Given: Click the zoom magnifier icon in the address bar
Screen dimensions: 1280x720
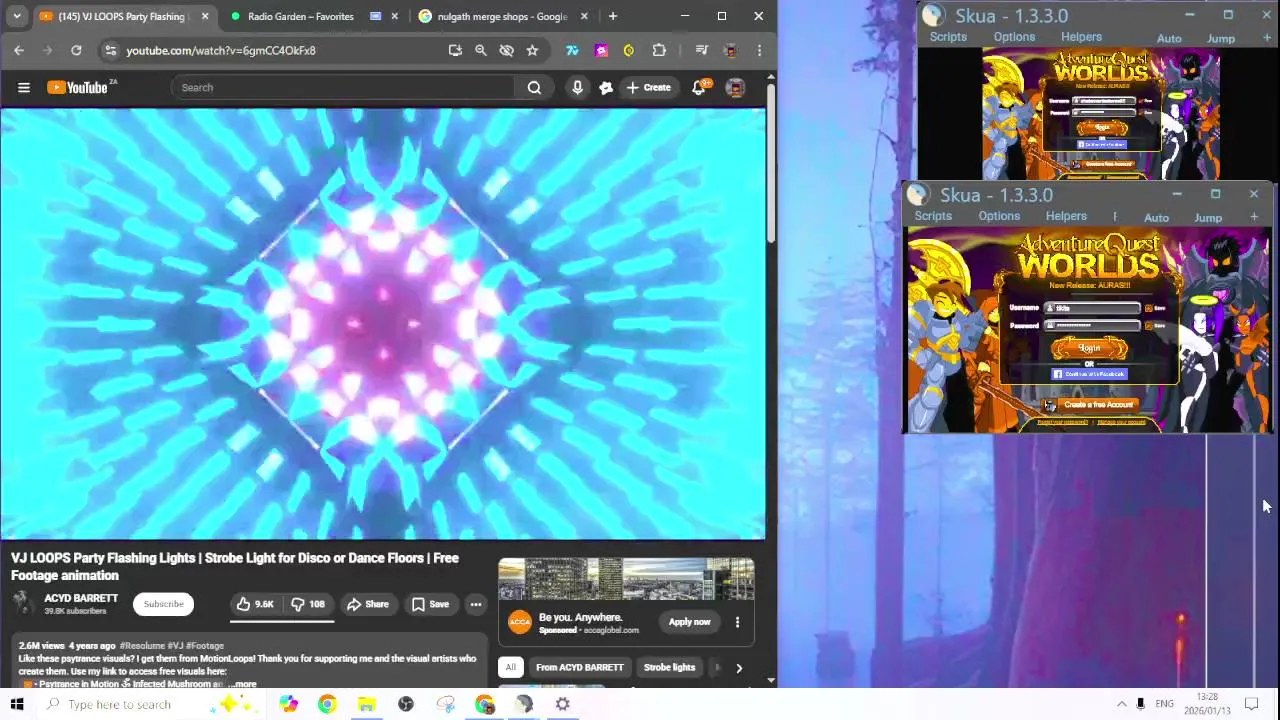Looking at the screenshot, I should pyautogui.click(x=481, y=50).
